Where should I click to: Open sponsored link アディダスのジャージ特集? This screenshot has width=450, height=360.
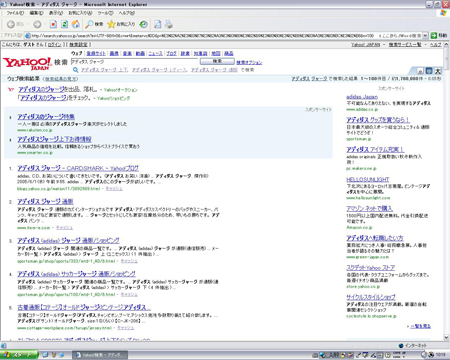pos(46,117)
